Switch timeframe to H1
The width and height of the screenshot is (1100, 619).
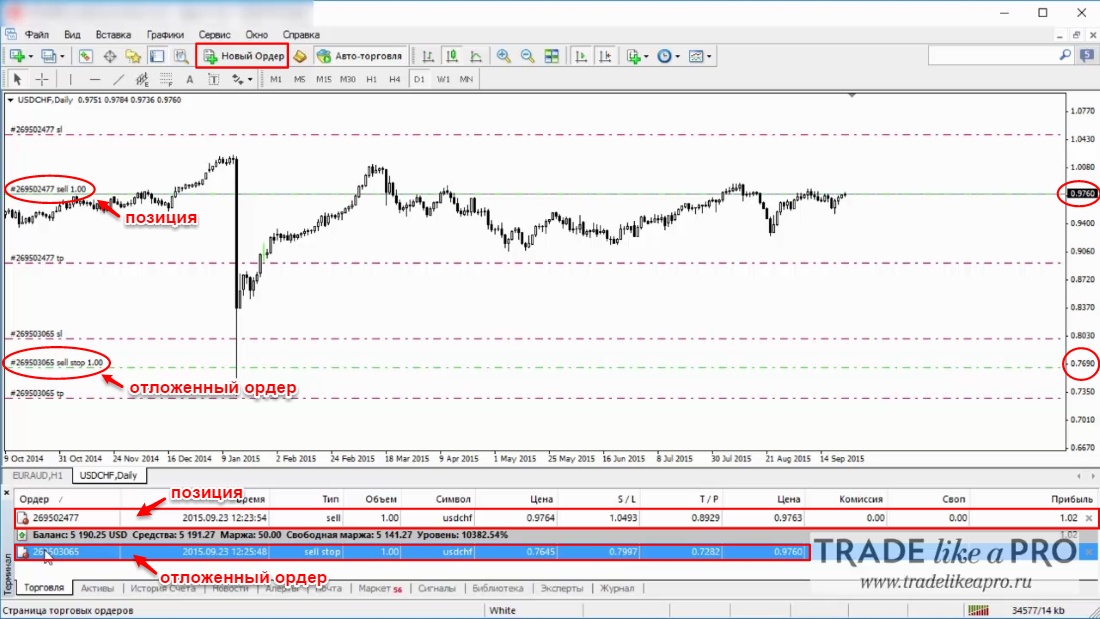coord(371,79)
